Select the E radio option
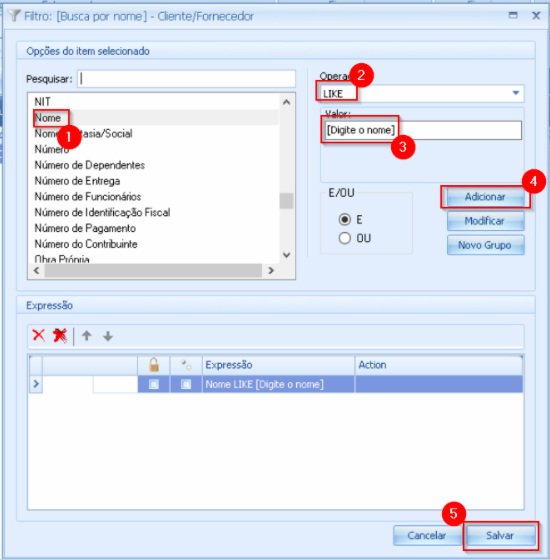The width and height of the screenshot is (550, 559). (344, 219)
